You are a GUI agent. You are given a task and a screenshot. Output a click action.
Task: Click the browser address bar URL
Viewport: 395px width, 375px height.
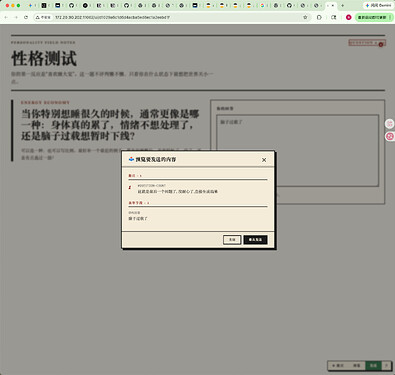click(112, 17)
